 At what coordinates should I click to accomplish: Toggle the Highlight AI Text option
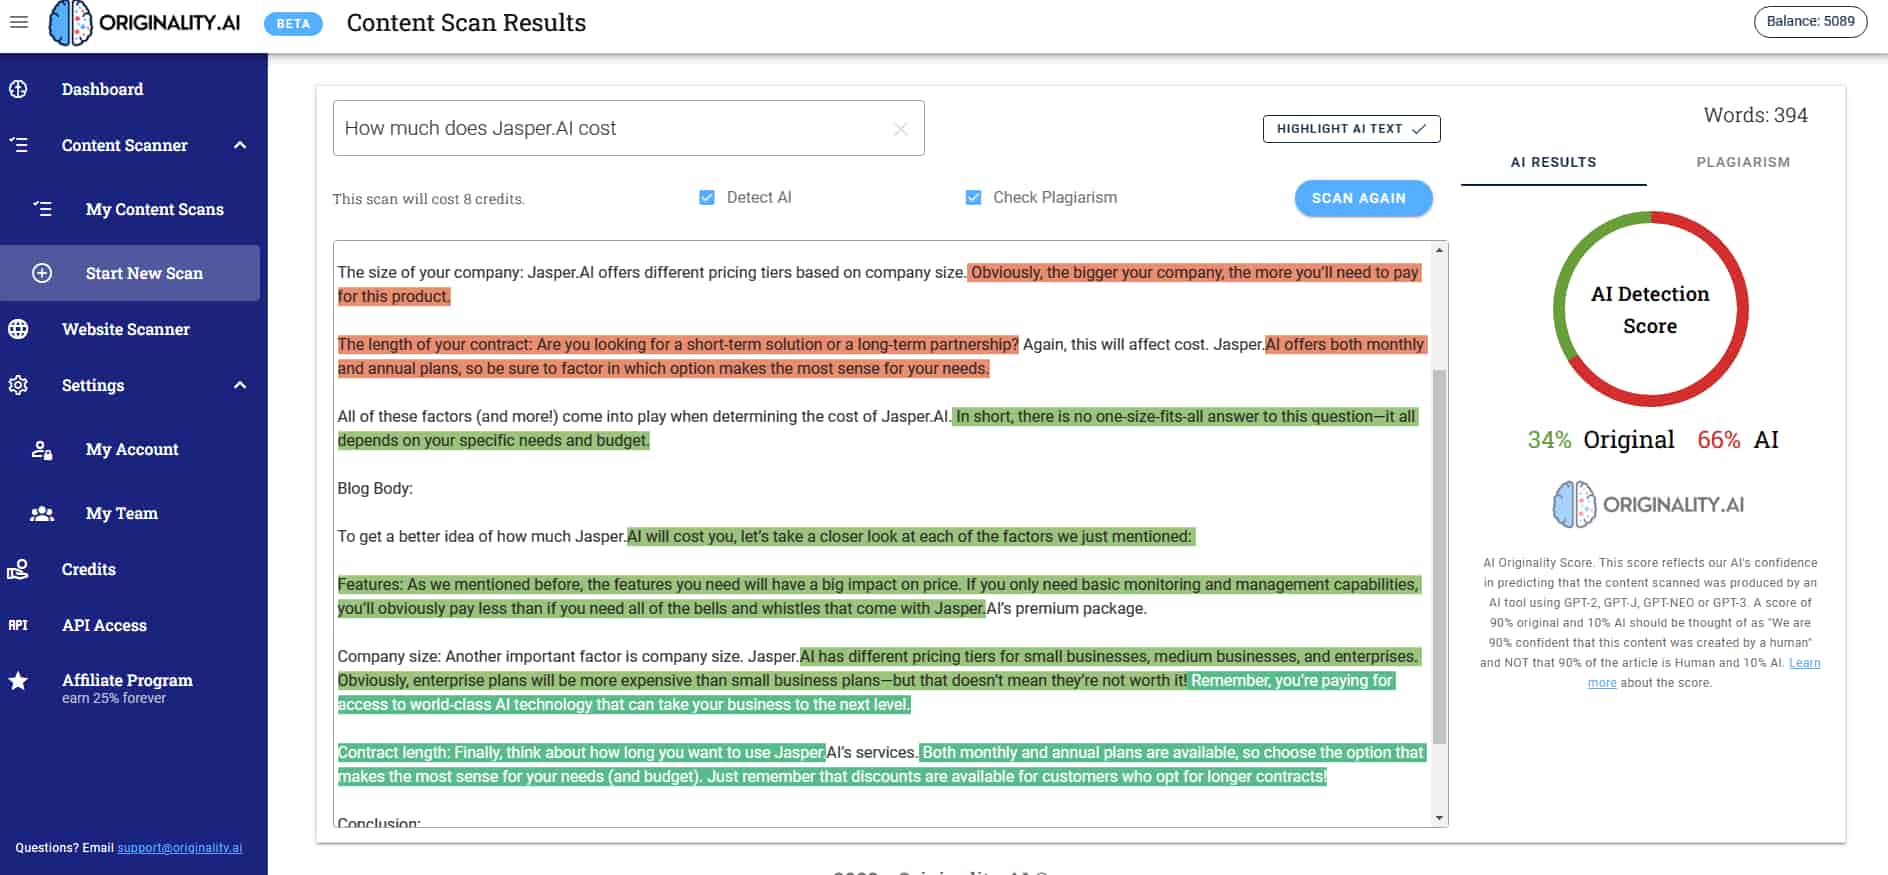[x=1351, y=128]
